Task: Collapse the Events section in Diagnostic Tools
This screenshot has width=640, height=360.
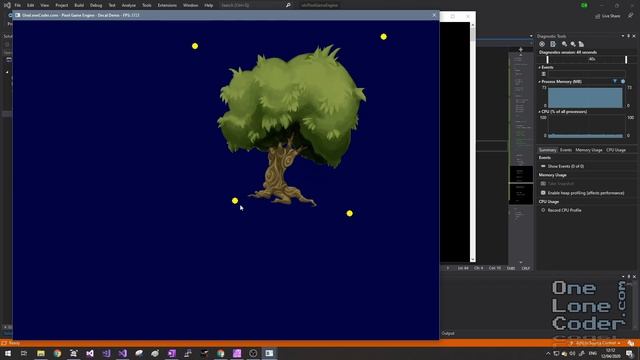Action: 540,67
